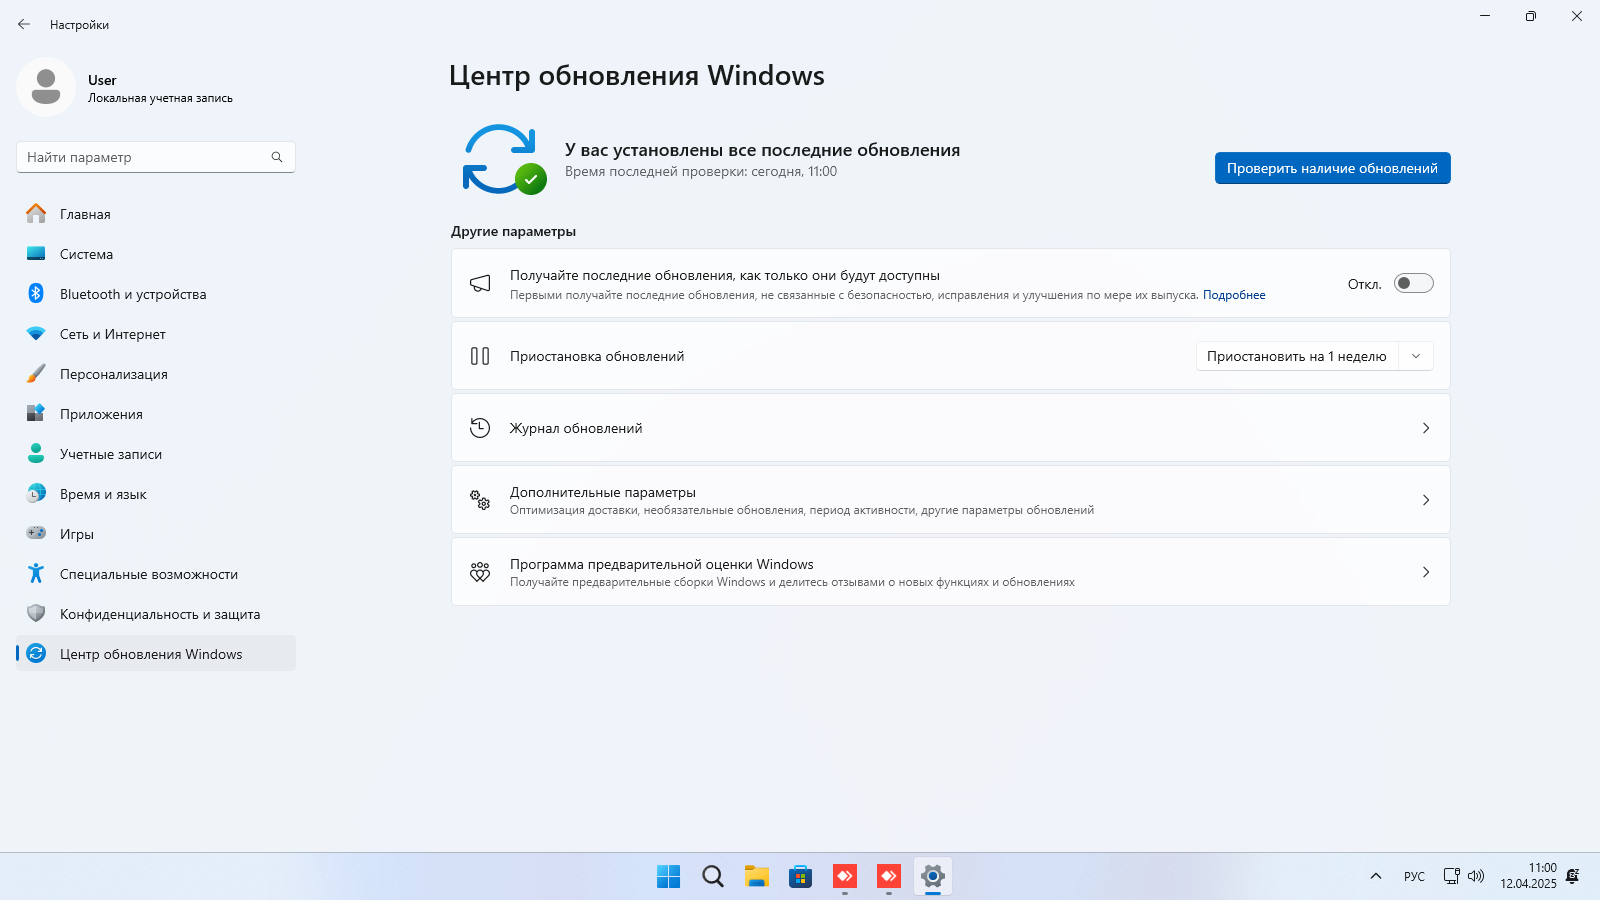Go to the Главная section
This screenshot has height=900, width=1600.
click(156, 214)
